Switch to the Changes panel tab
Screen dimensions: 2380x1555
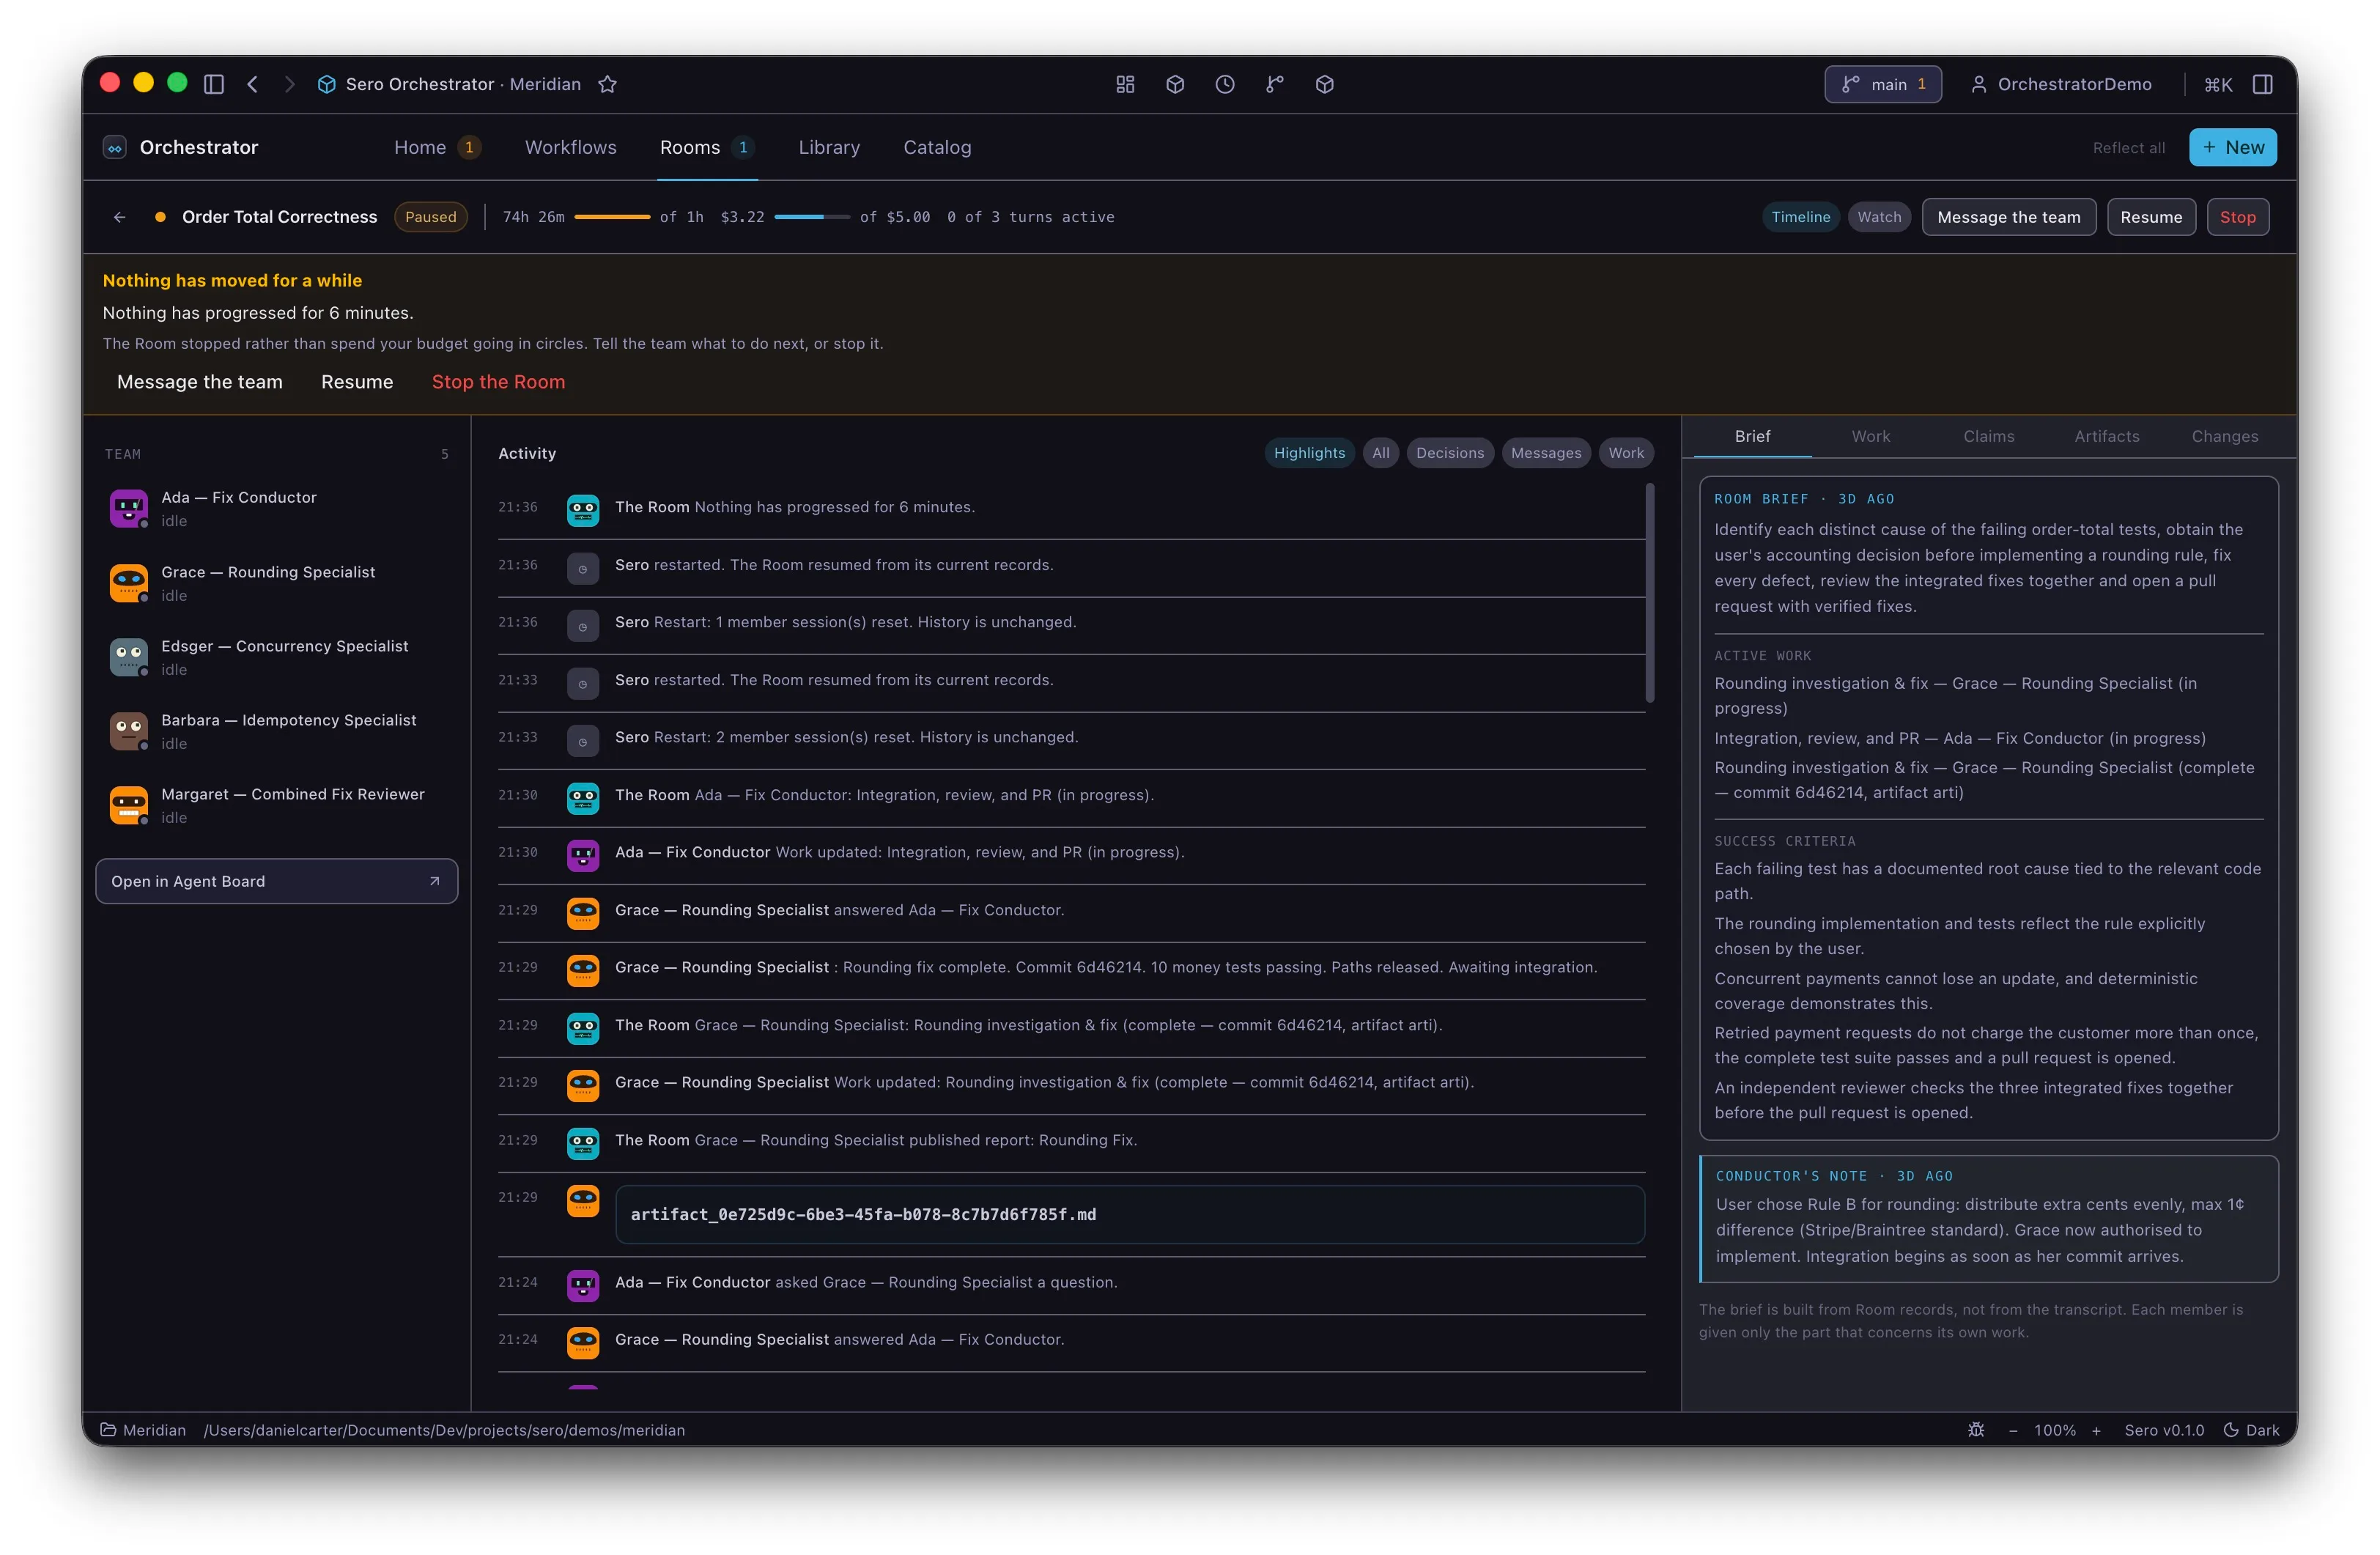(2224, 436)
